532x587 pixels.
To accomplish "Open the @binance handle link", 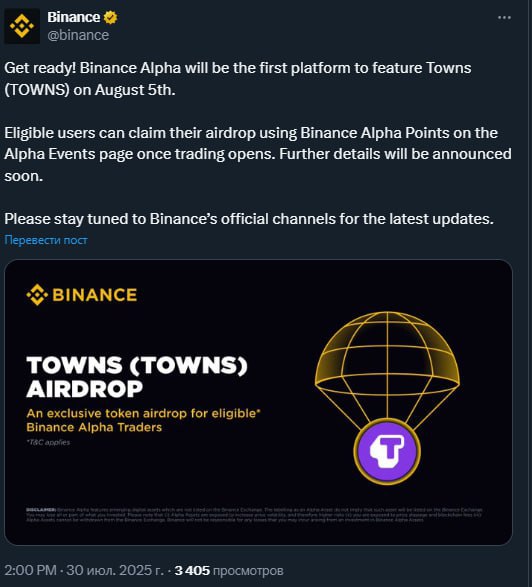I will (x=78, y=35).
